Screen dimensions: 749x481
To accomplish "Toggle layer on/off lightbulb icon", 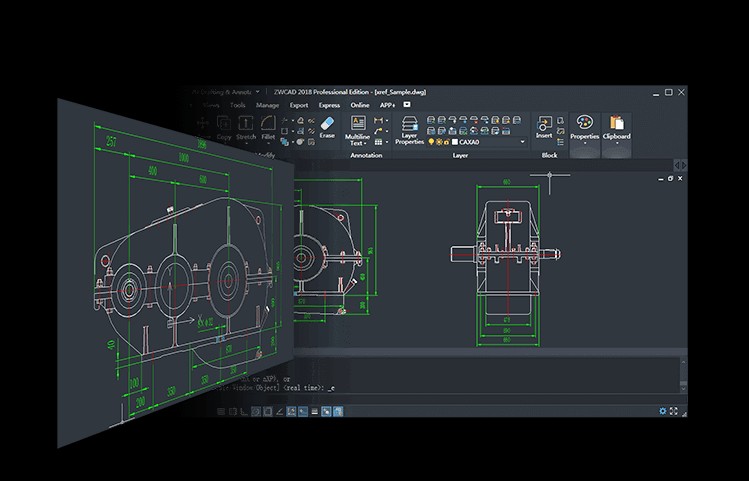I will click(x=431, y=142).
